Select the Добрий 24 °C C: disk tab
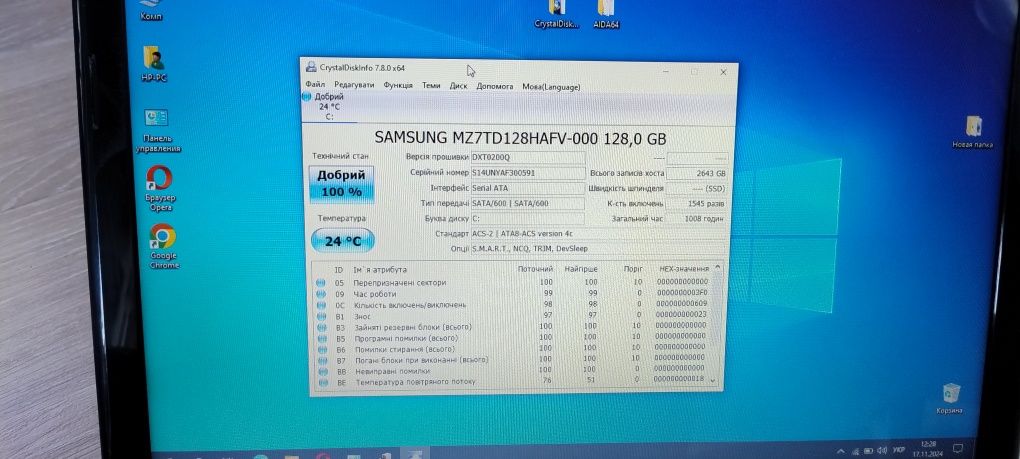The height and width of the screenshot is (459, 1020). click(329, 107)
